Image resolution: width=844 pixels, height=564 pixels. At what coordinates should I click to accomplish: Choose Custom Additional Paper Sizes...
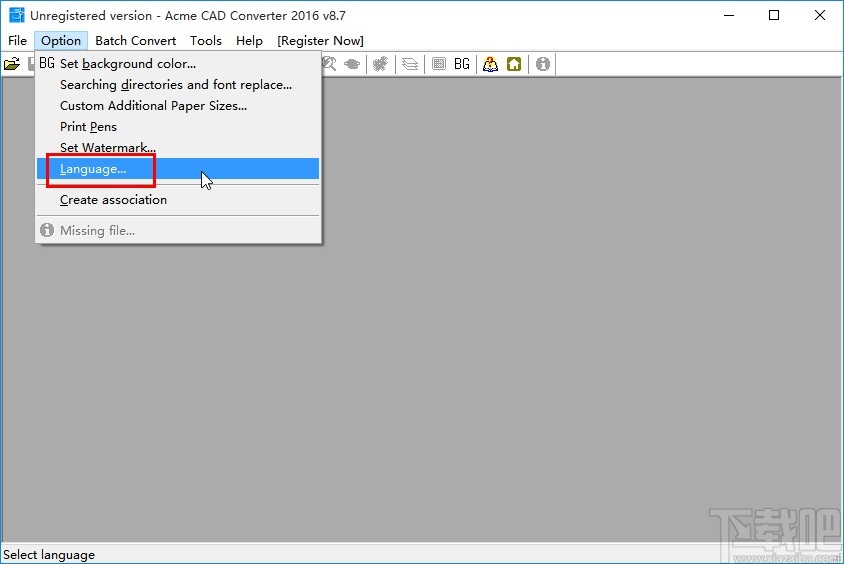tap(178, 105)
